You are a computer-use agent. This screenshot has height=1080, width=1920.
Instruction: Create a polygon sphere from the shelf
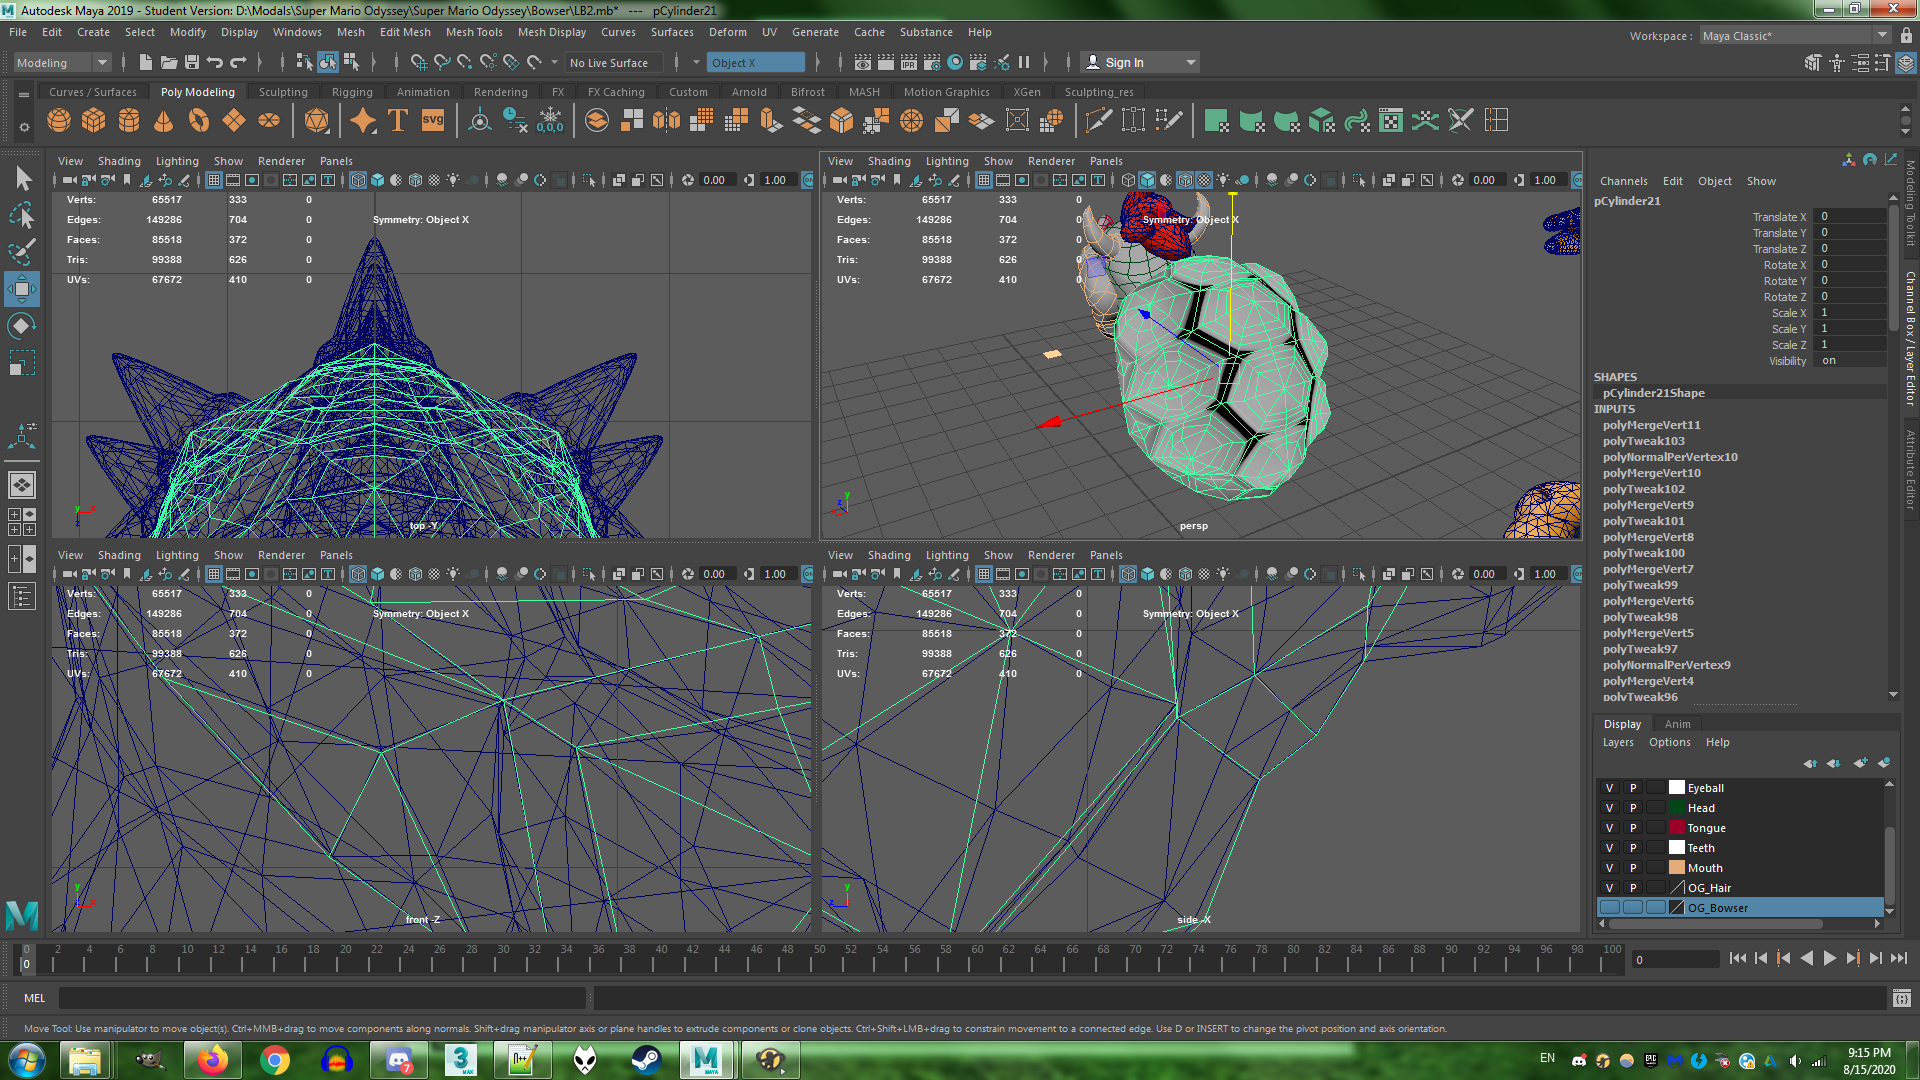(x=59, y=121)
